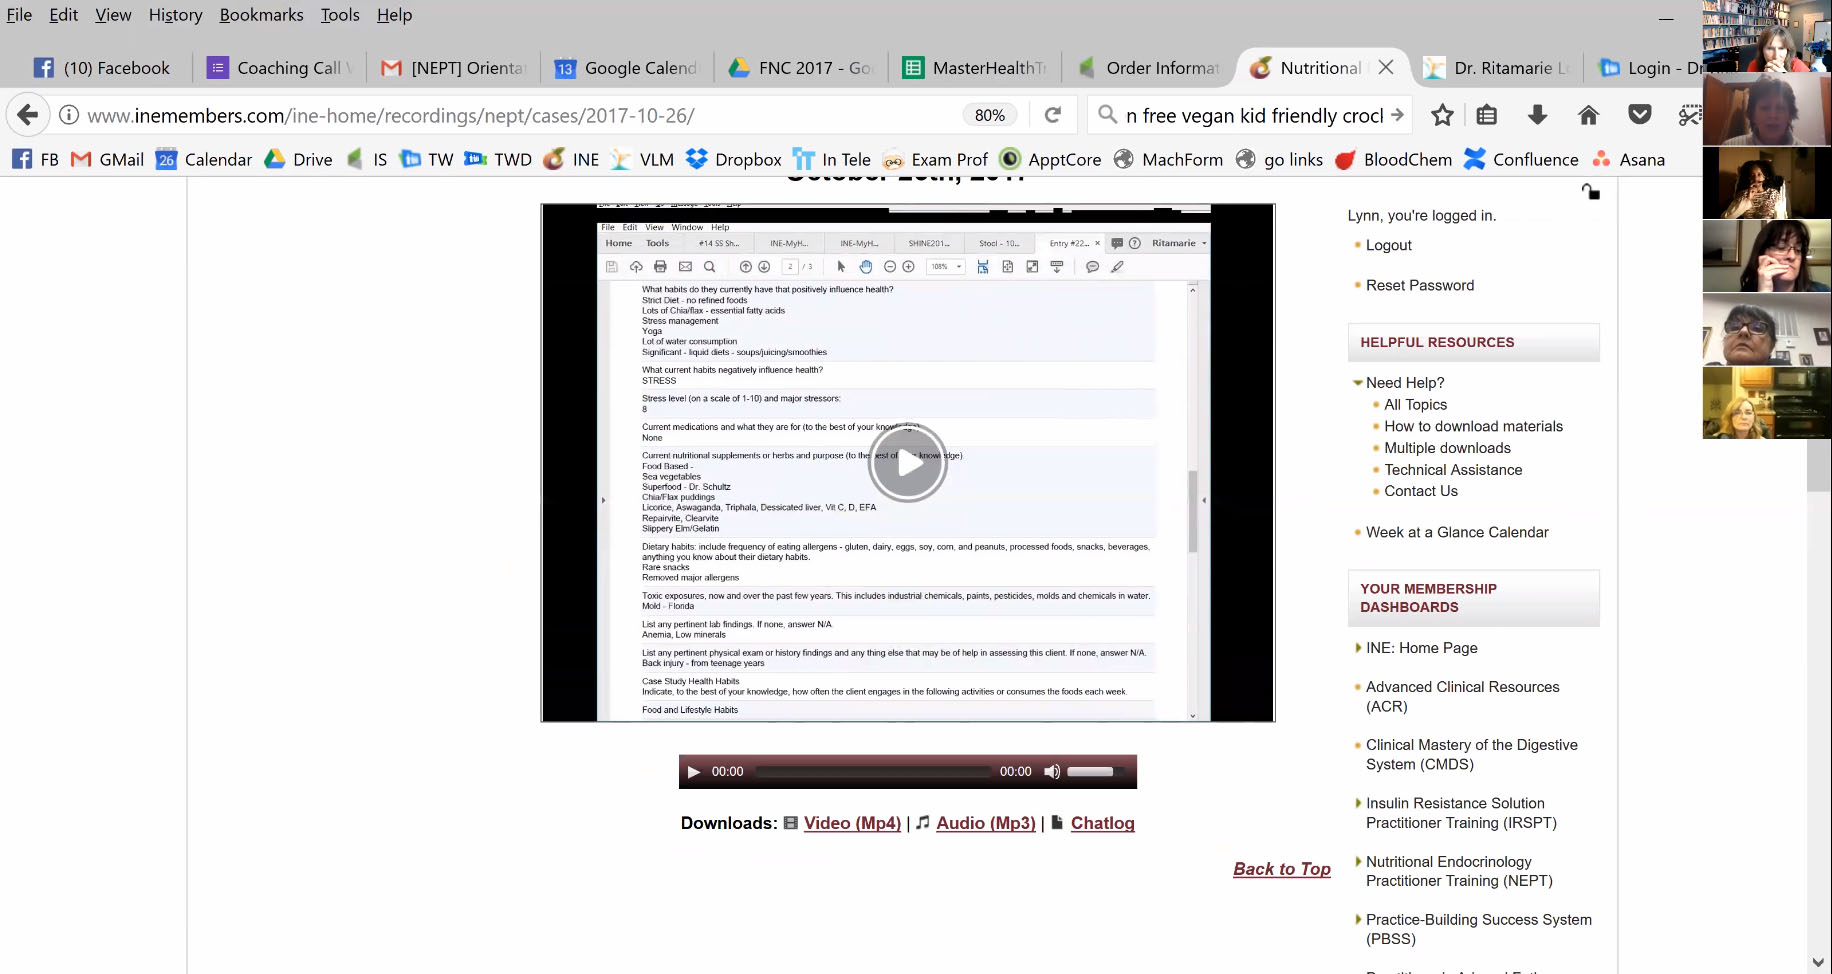1832x974 pixels.
Task: Click the browser Back arrow button
Action: coord(28,115)
